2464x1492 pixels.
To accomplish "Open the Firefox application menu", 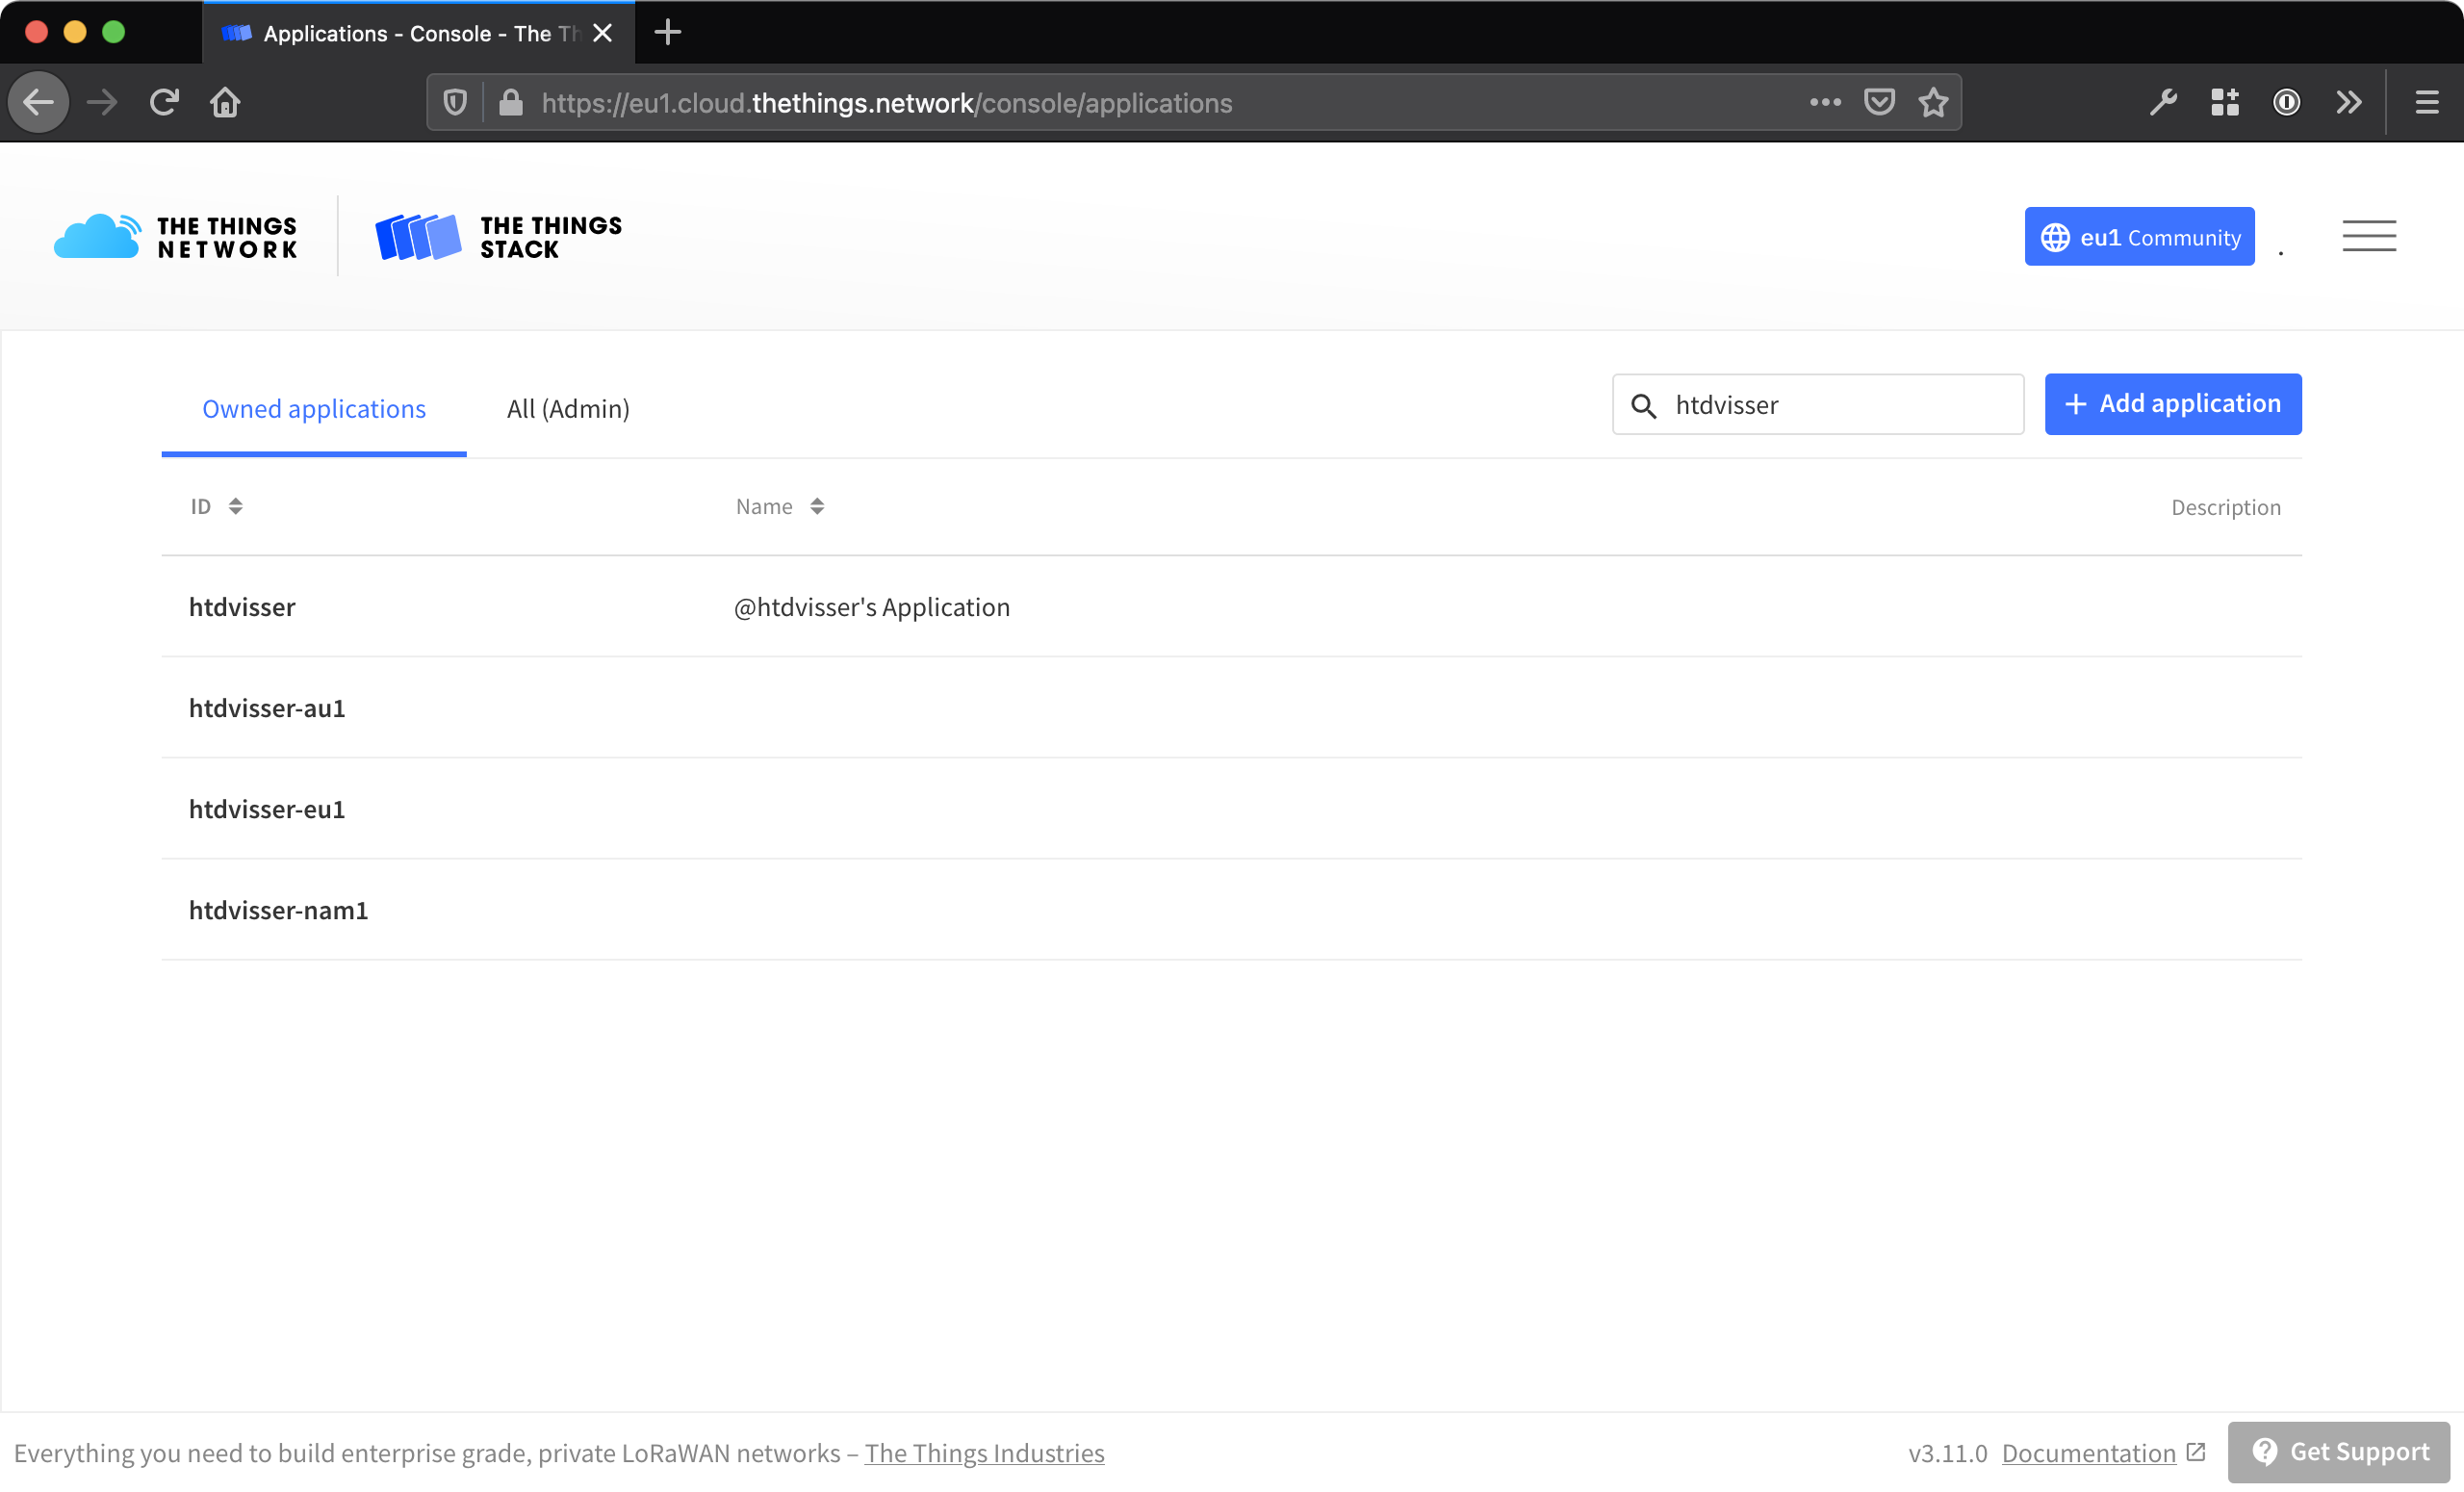I will click(2428, 102).
